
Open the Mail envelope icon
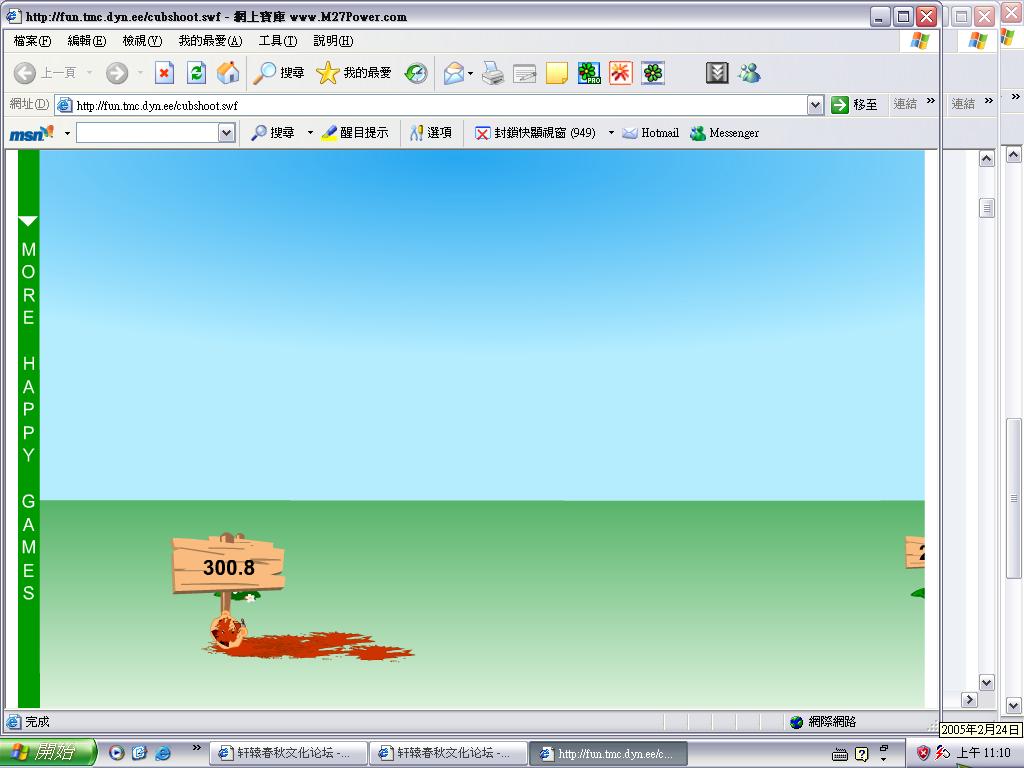point(453,72)
